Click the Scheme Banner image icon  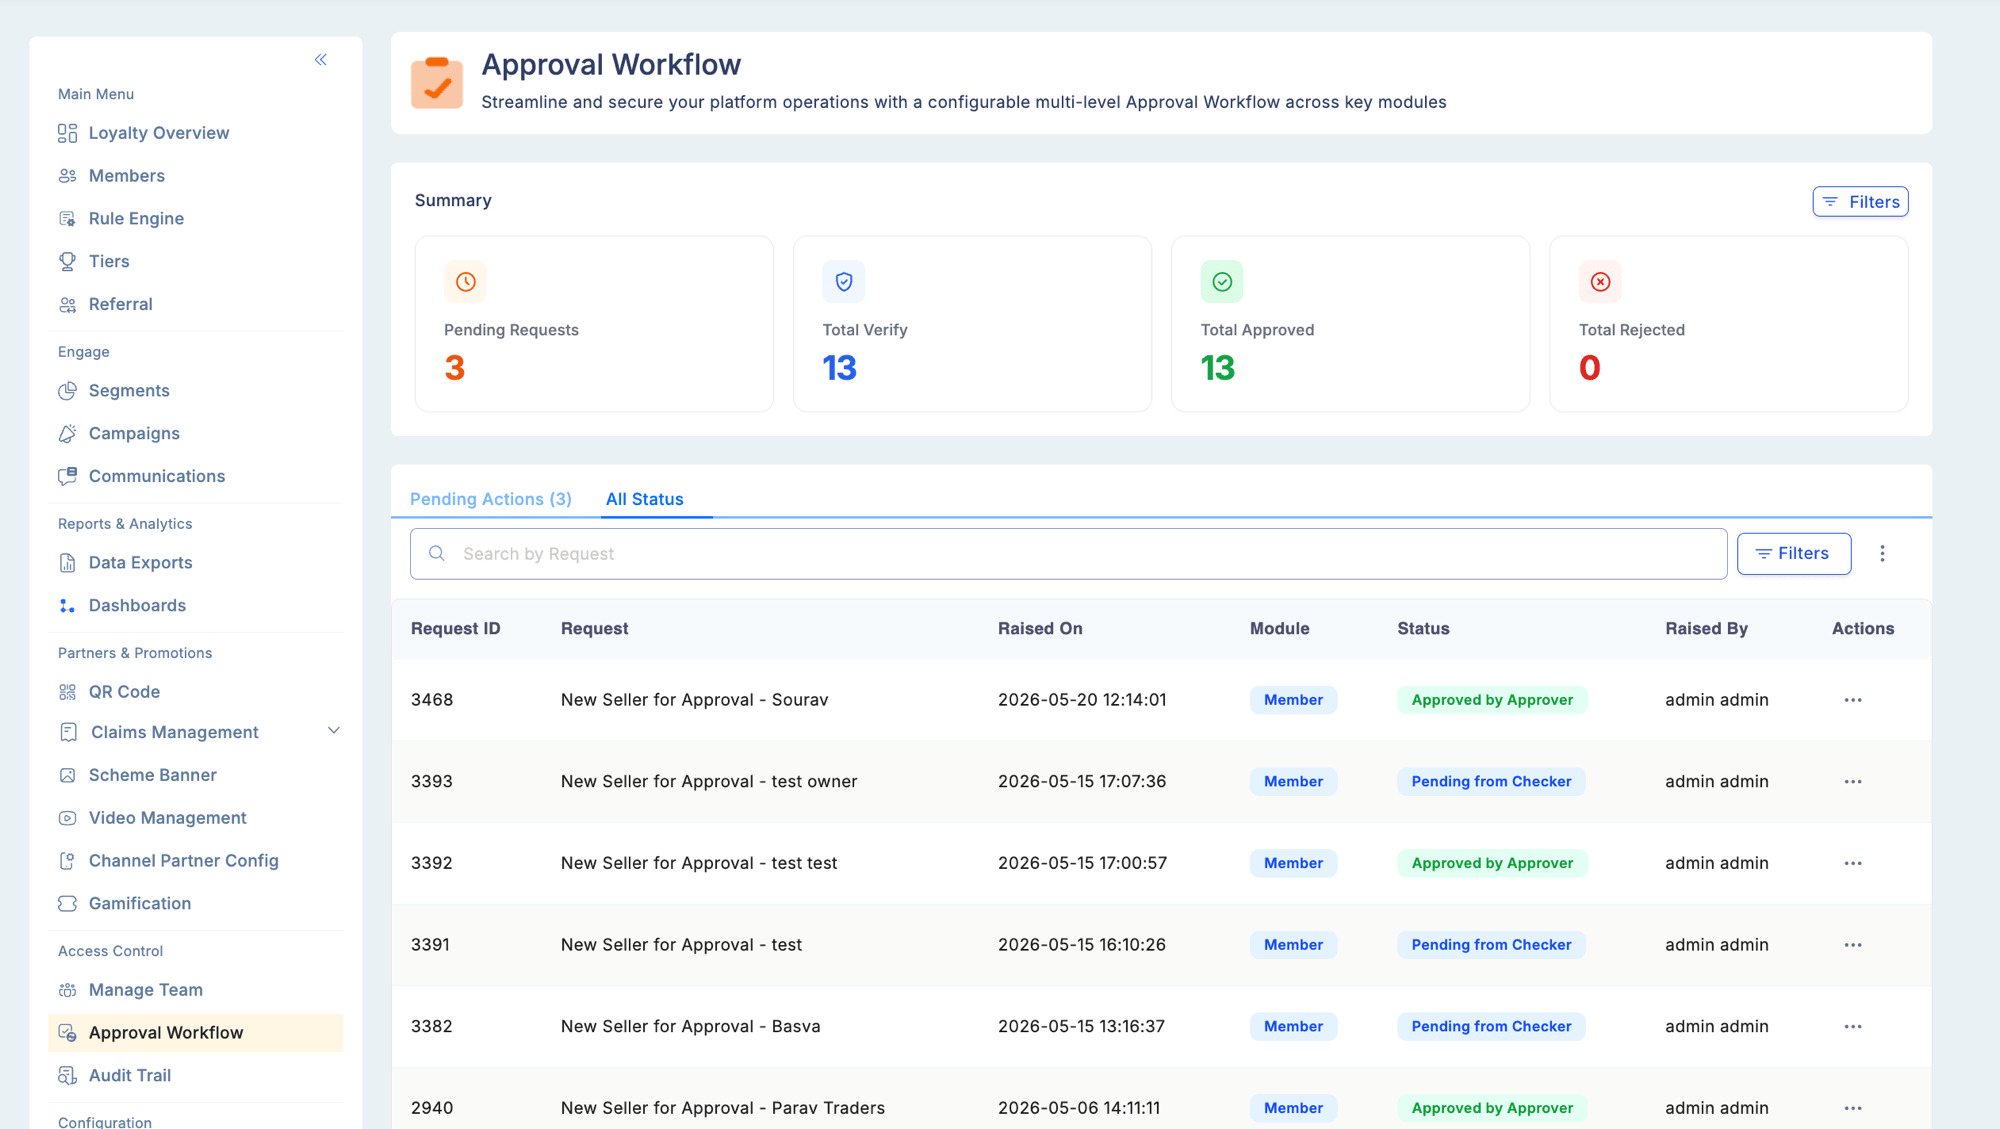click(x=67, y=775)
